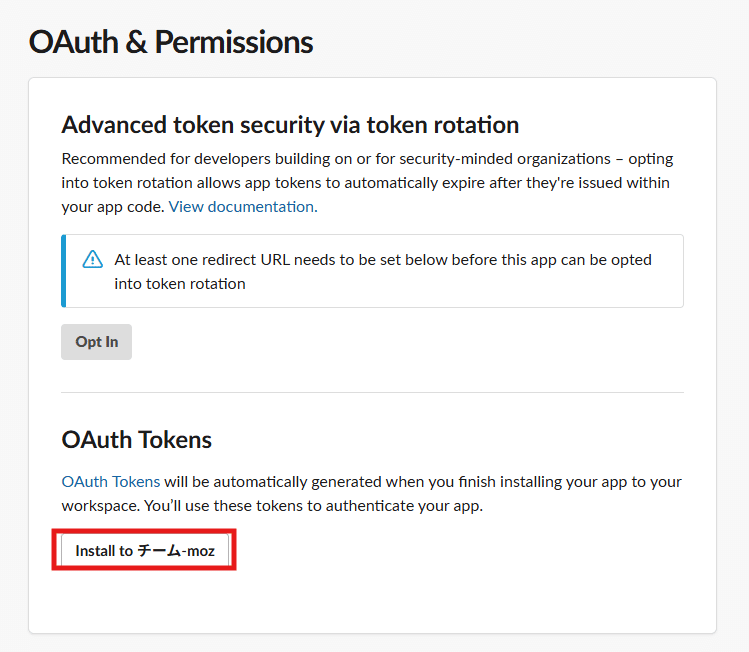
Task: Click the greyed-out Opt In button
Action: tap(96, 342)
